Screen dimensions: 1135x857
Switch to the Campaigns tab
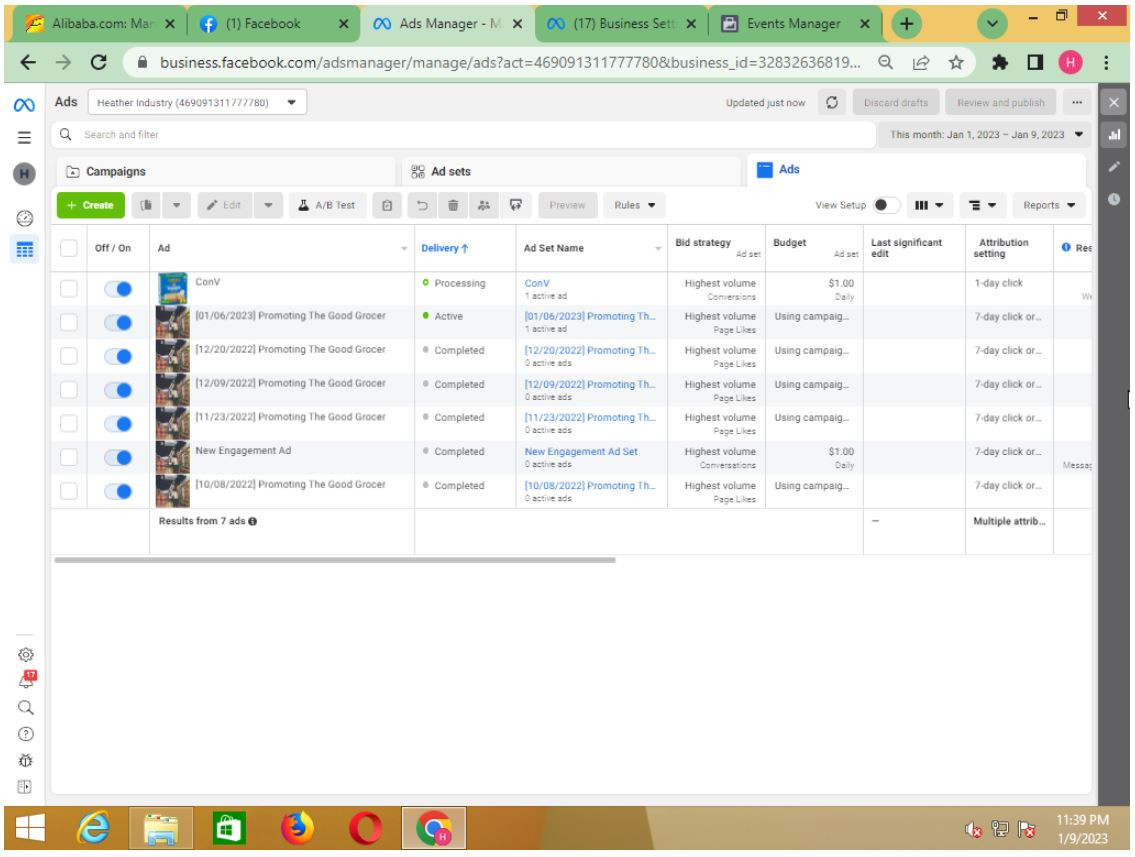(226, 172)
